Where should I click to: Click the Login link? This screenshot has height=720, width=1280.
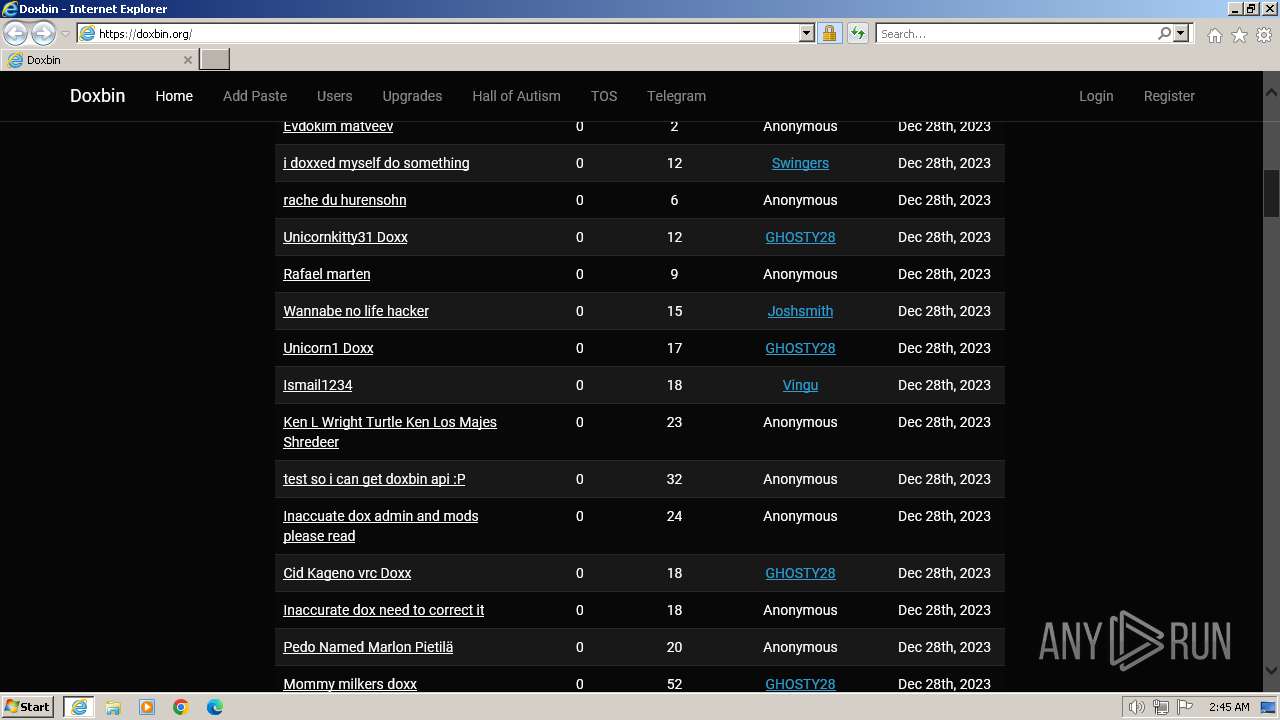[x=1096, y=96]
